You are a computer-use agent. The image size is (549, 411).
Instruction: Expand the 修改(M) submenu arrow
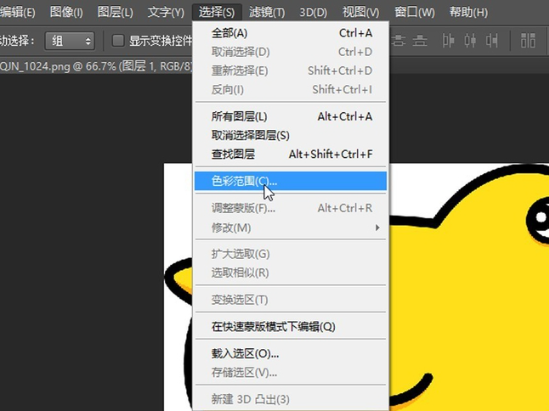click(x=377, y=228)
